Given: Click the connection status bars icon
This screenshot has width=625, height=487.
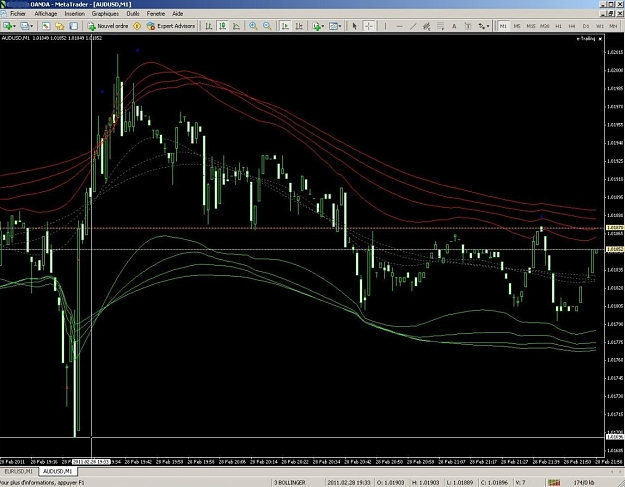Looking at the screenshot, I should (x=554, y=483).
